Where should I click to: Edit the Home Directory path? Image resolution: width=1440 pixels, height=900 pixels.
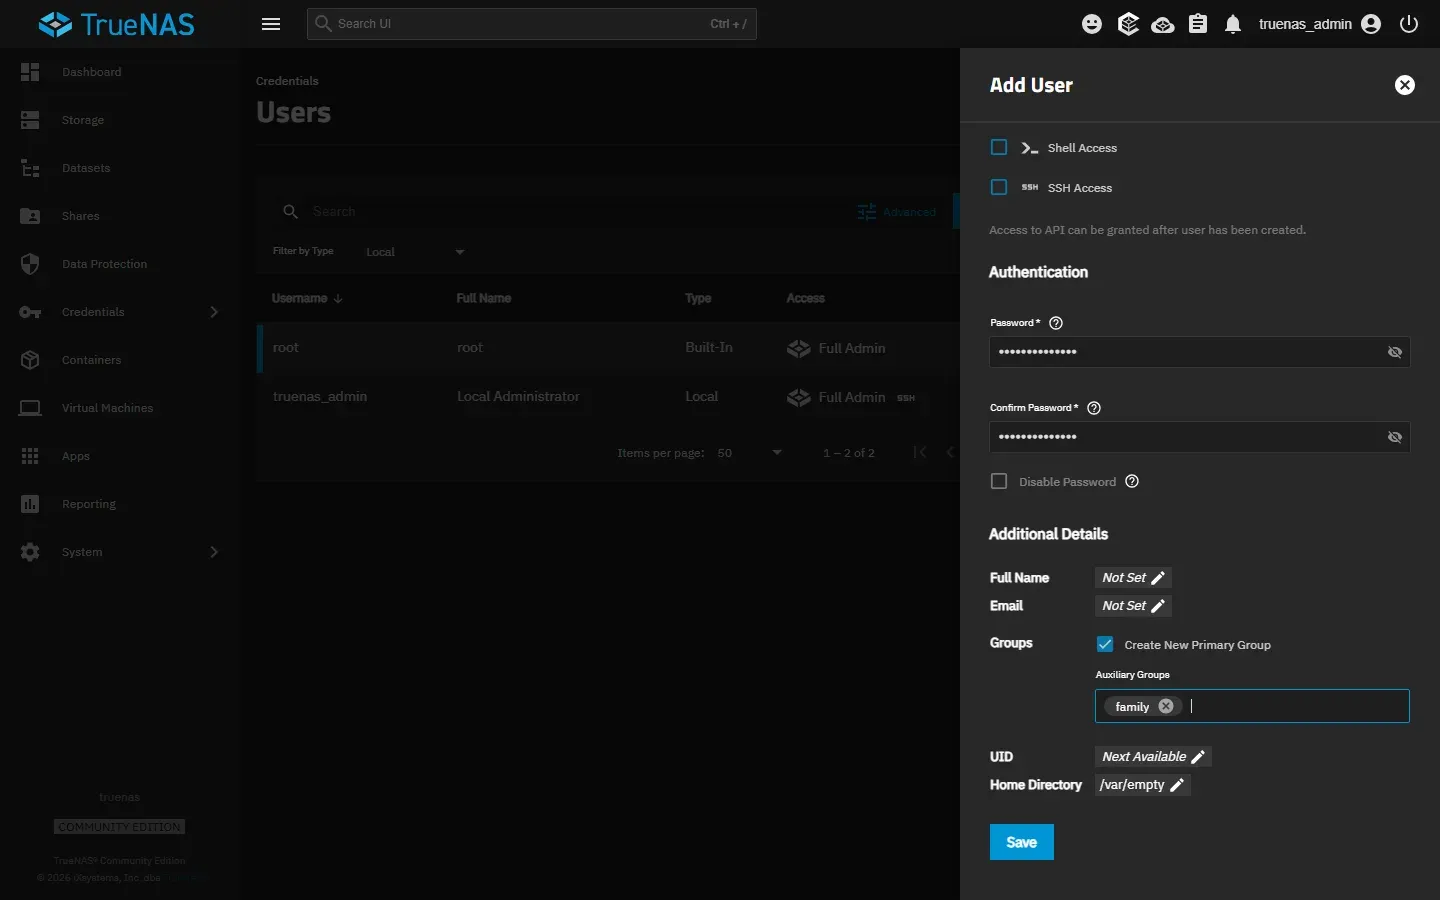(1142, 785)
